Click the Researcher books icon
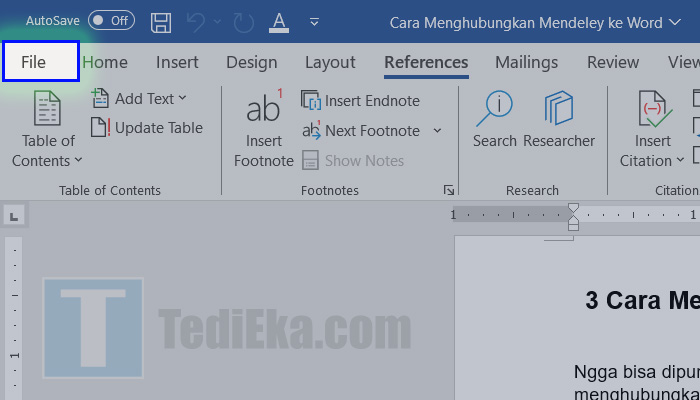The image size is (700, 400). coord(558,108)
